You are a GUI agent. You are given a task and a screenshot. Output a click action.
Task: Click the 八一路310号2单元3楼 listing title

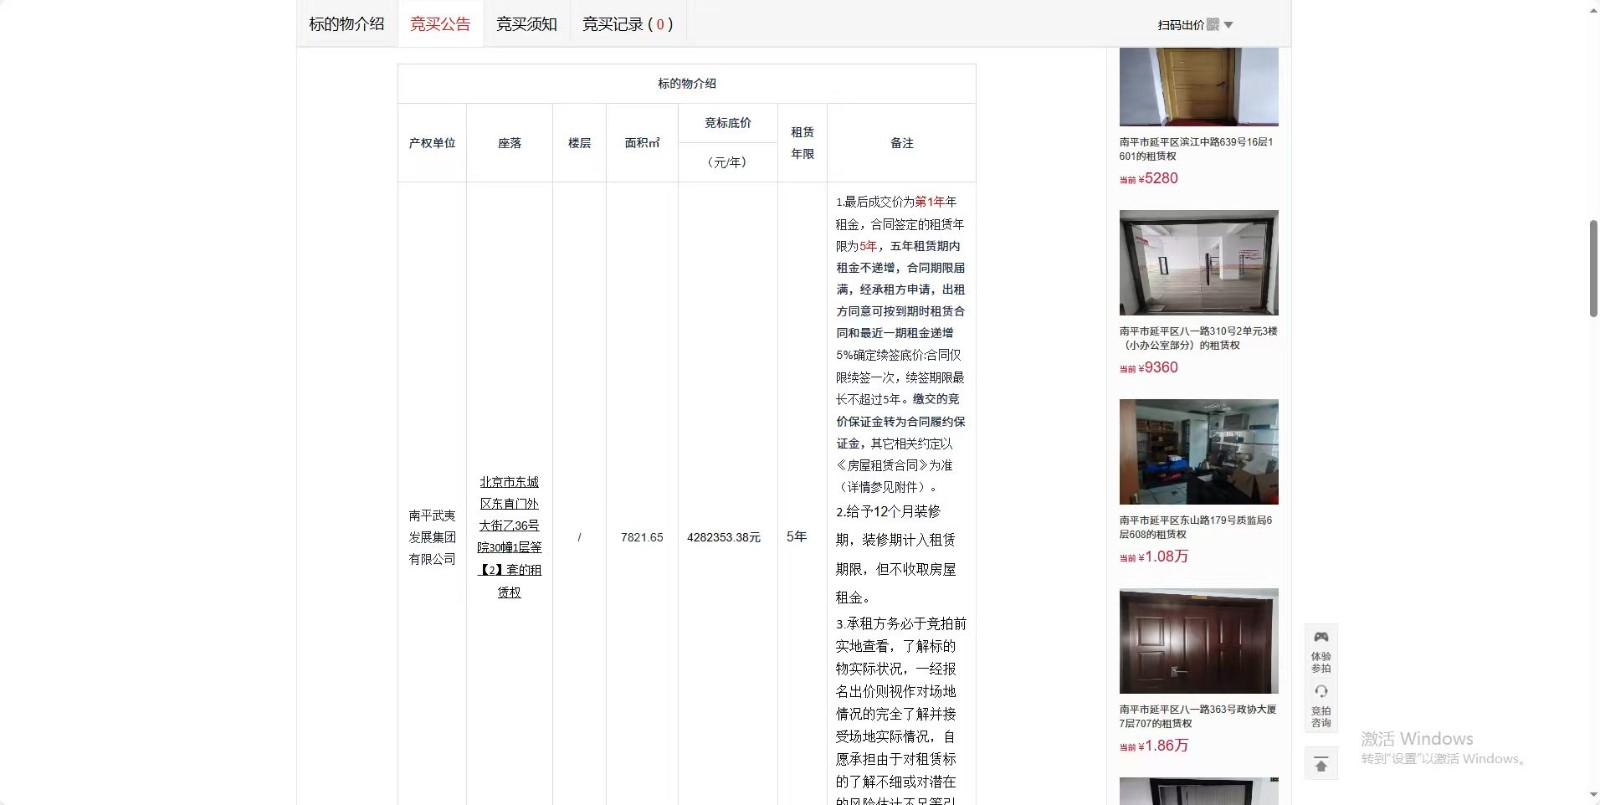pos(1197,338)
